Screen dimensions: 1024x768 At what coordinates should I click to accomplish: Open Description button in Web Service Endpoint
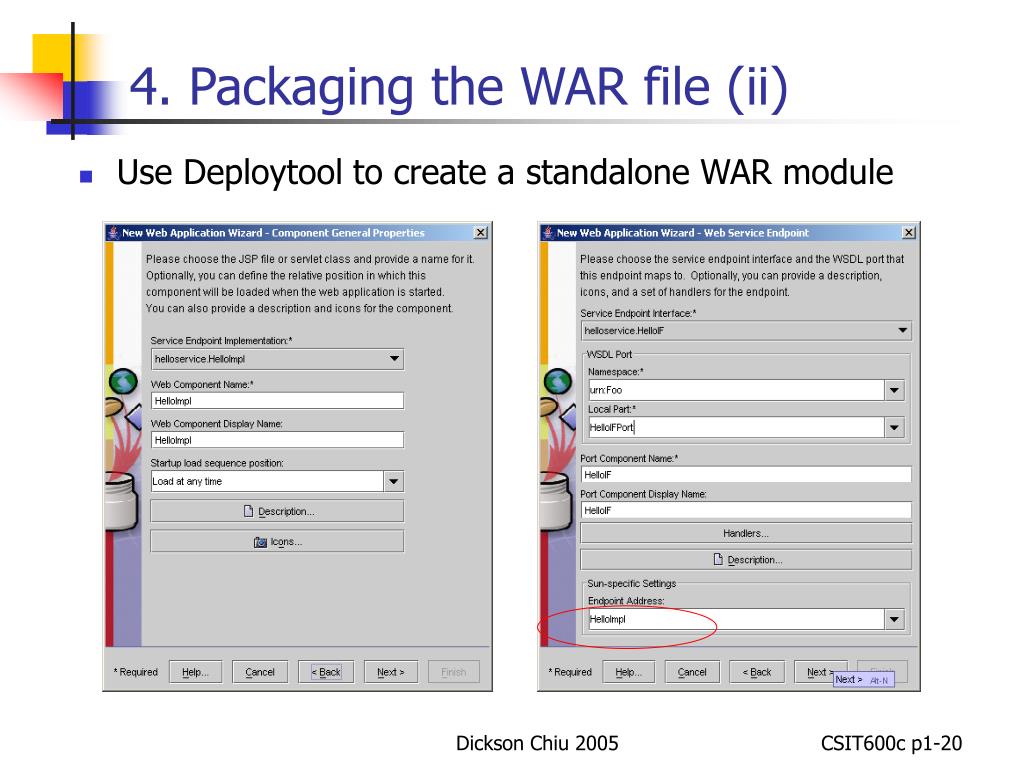(746, 560)
